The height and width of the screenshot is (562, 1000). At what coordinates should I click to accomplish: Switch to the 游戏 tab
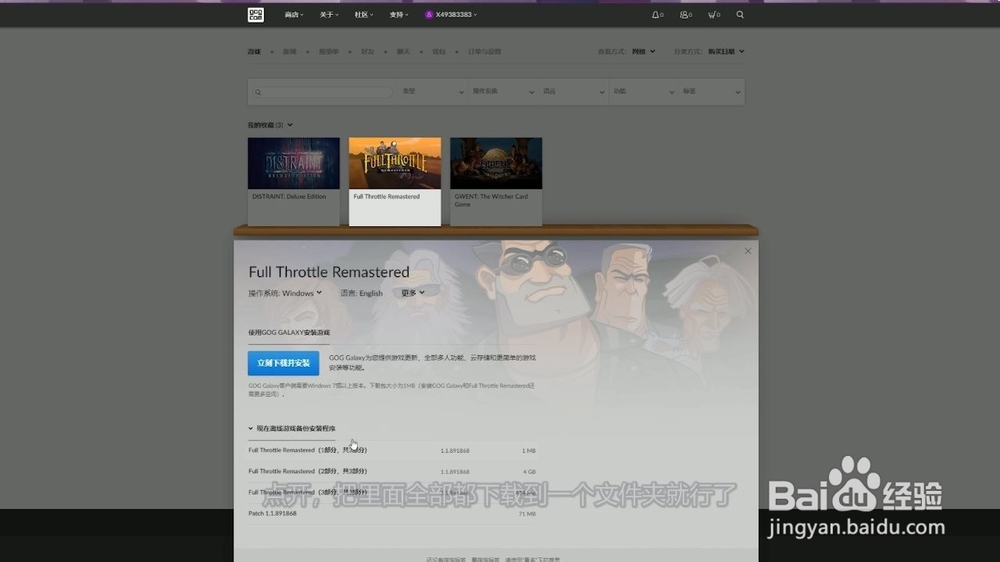(x=254, y=52)
